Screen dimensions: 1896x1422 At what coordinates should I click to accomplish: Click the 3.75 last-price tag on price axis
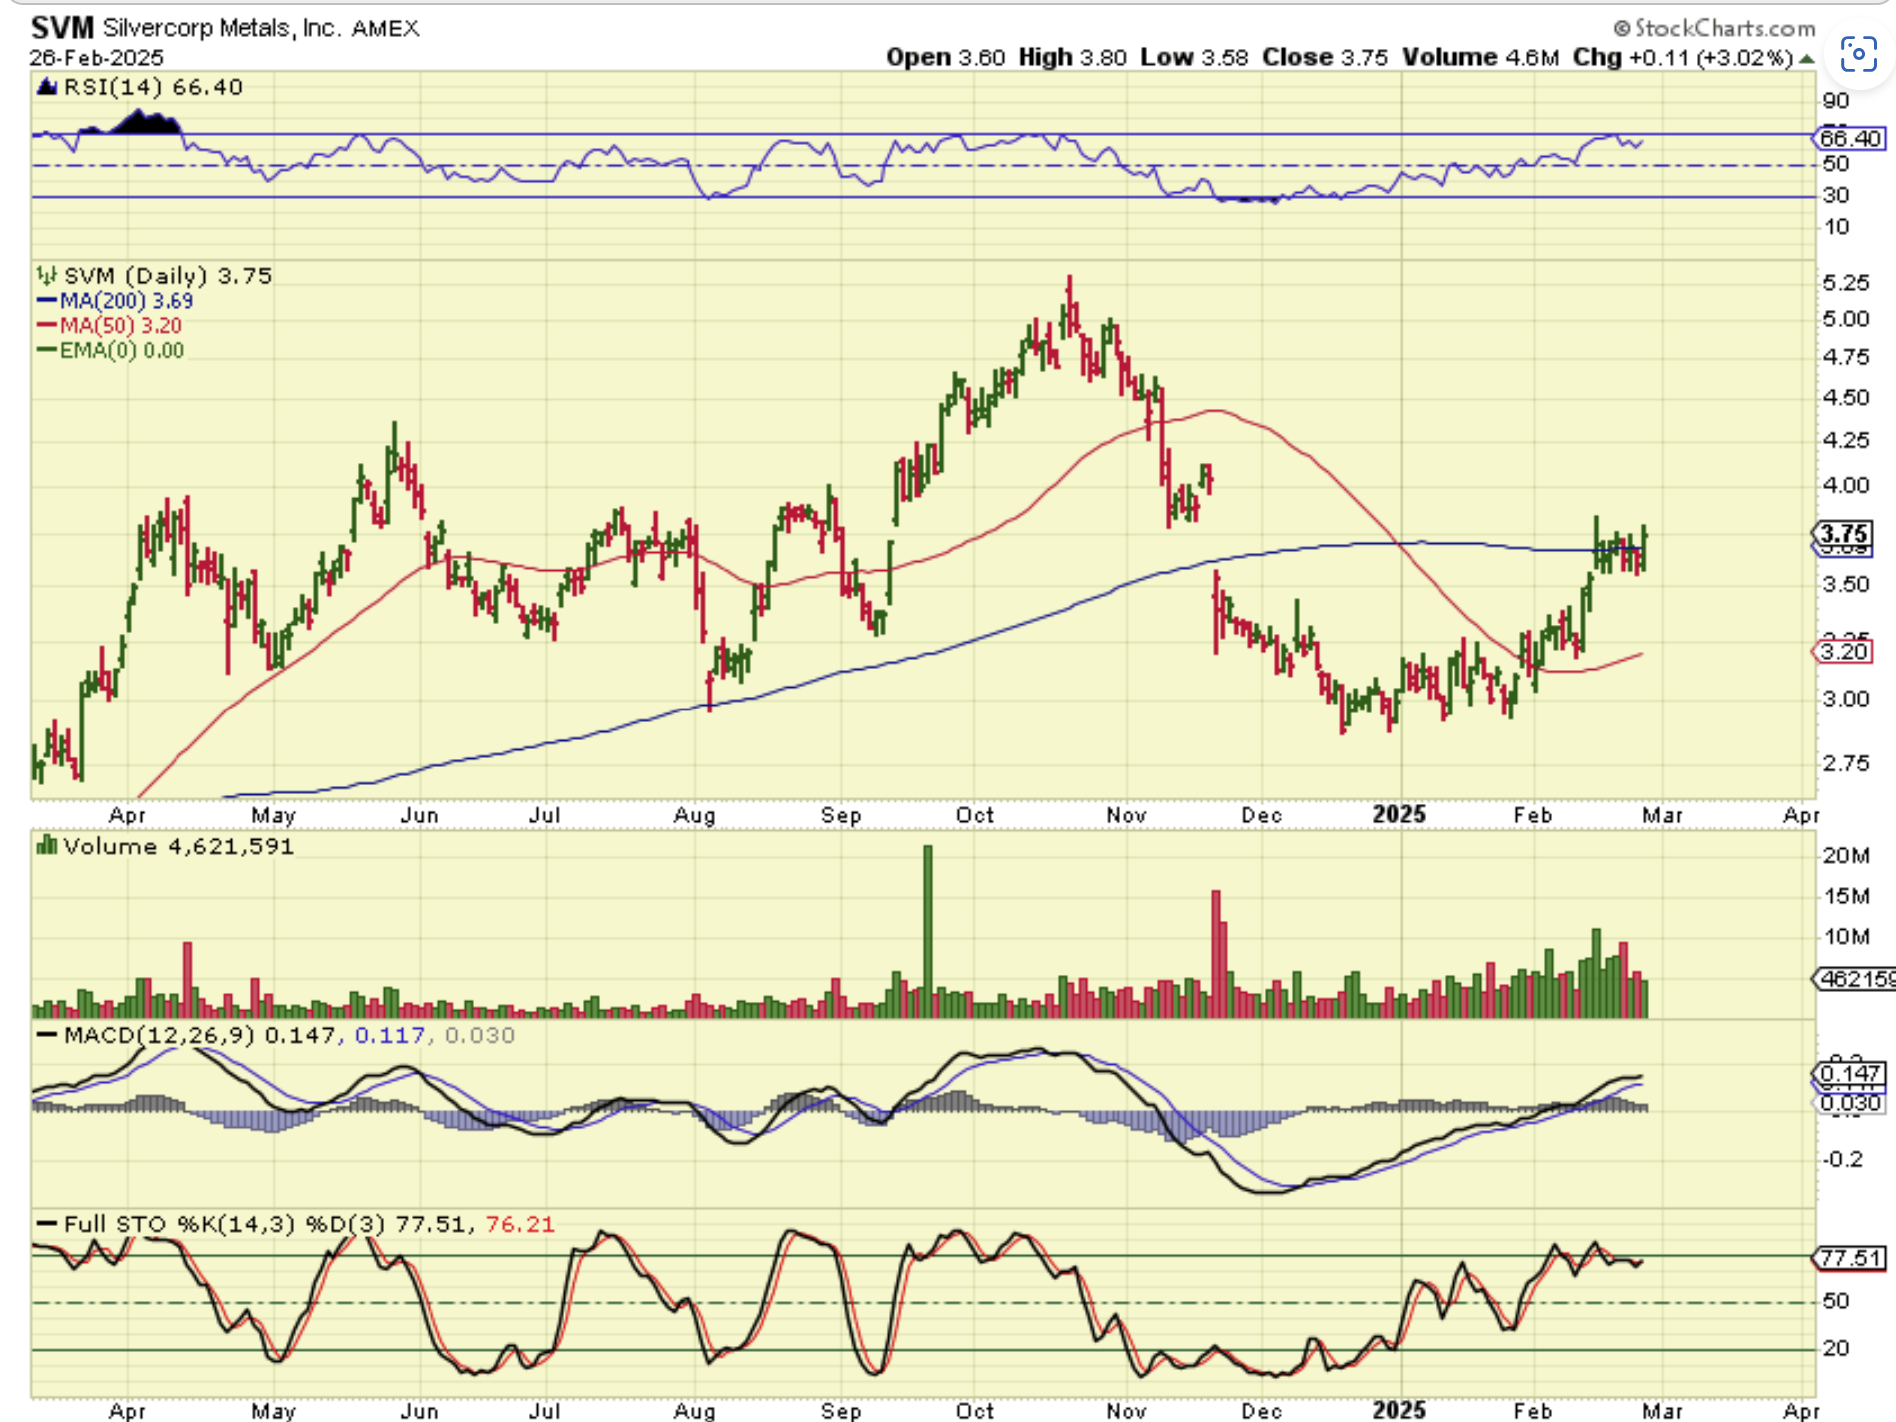click(1843, 535)
